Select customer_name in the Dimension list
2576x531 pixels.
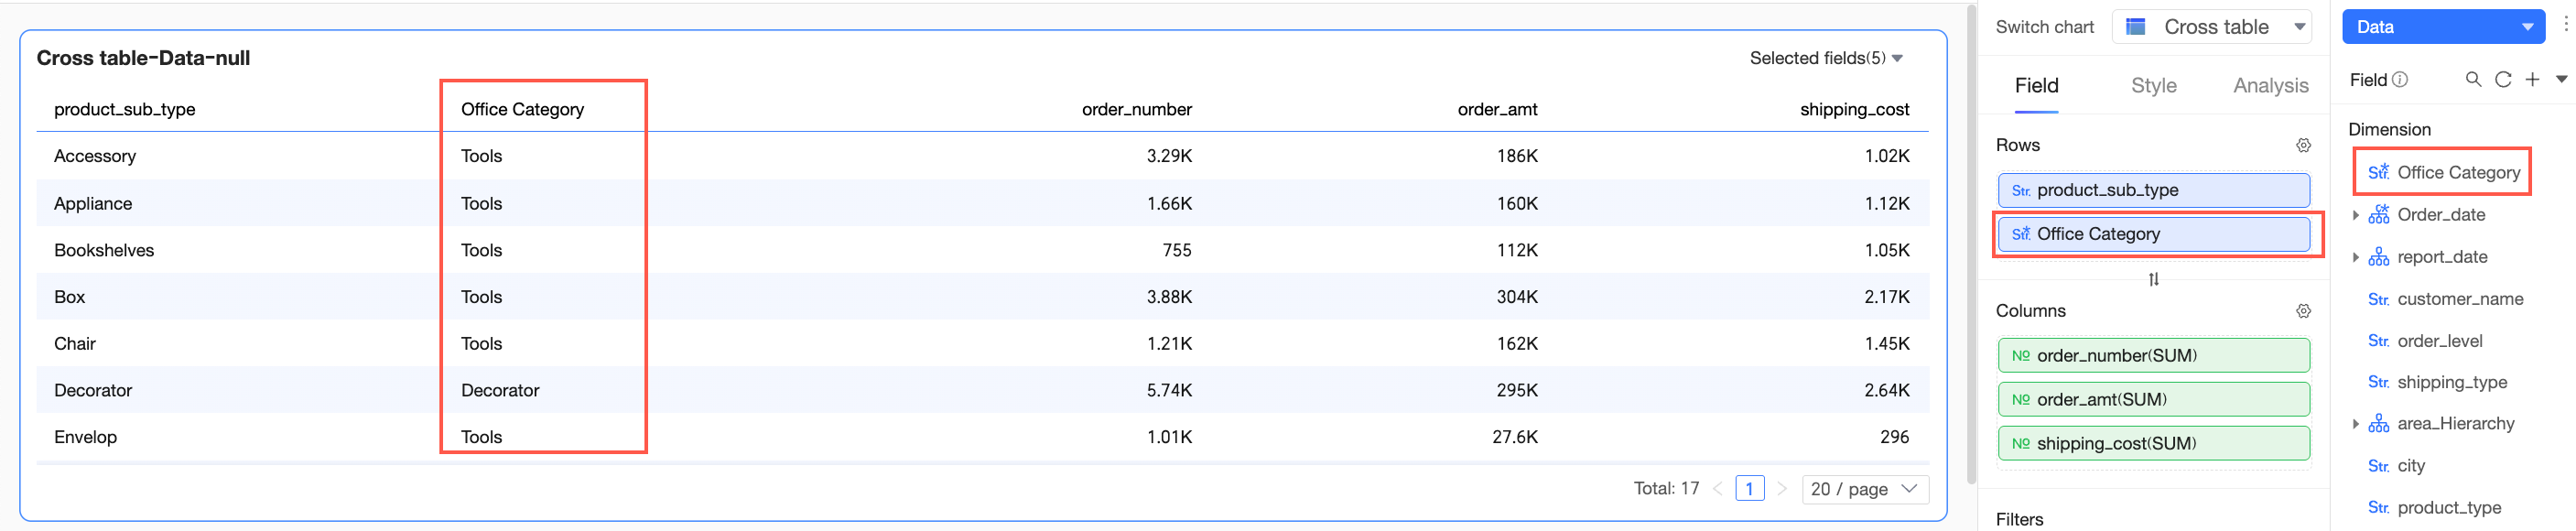click(x=2459, y=299)
